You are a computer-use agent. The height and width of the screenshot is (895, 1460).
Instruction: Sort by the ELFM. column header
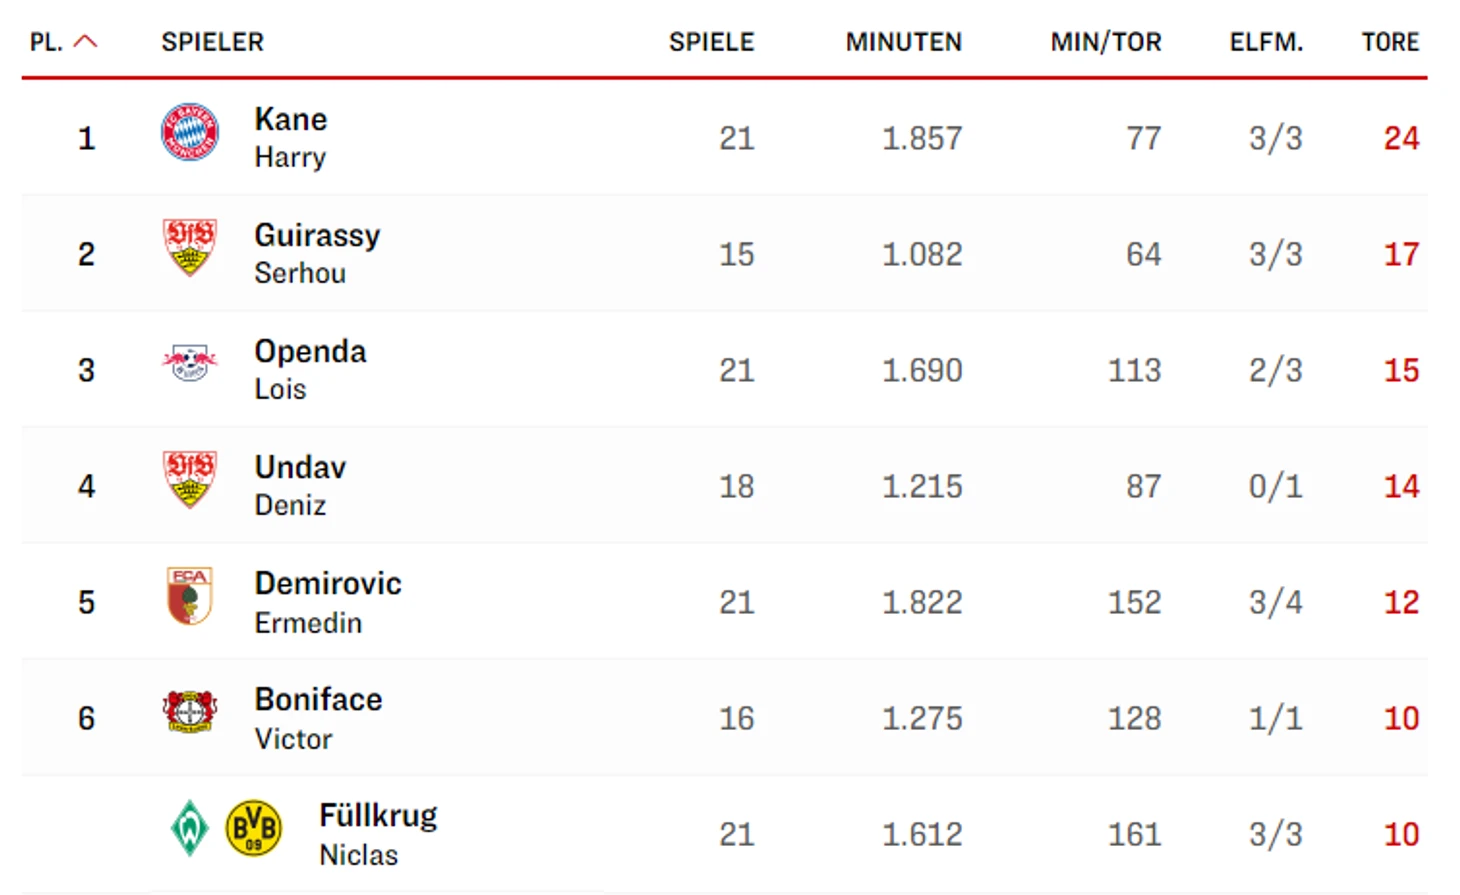coord(1266,42)
